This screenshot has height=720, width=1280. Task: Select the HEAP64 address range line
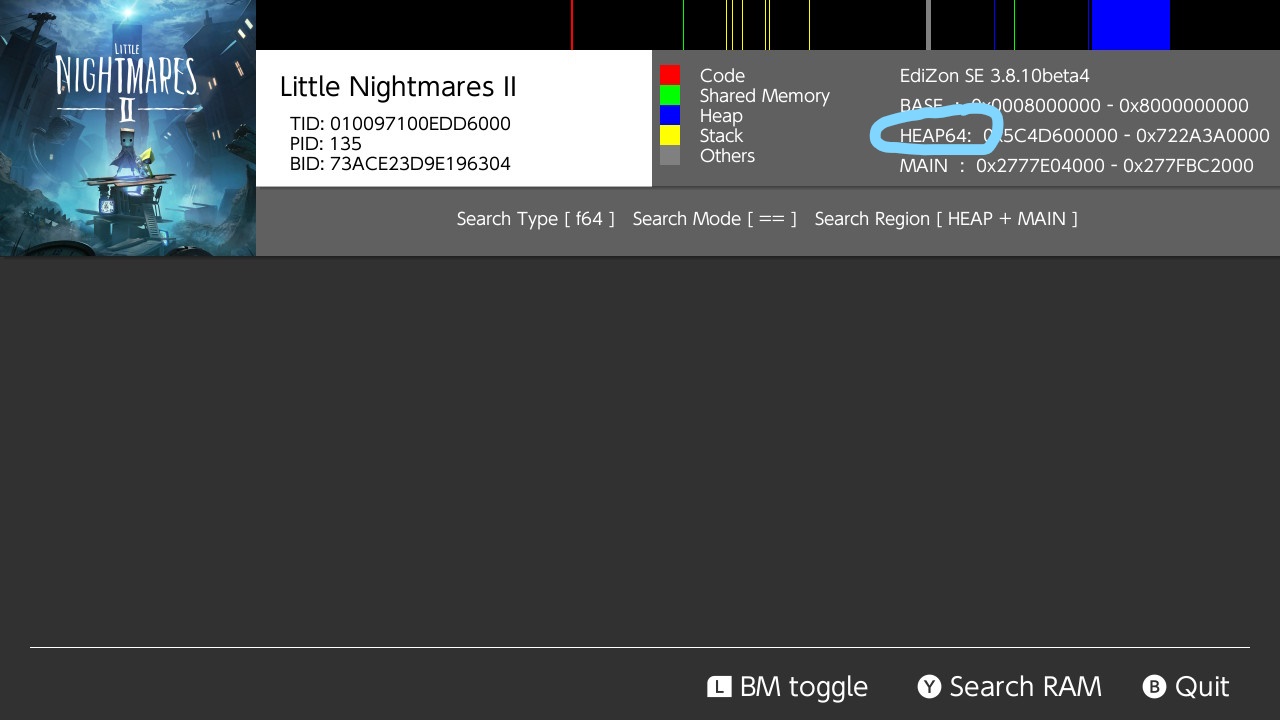point(1085,136)
